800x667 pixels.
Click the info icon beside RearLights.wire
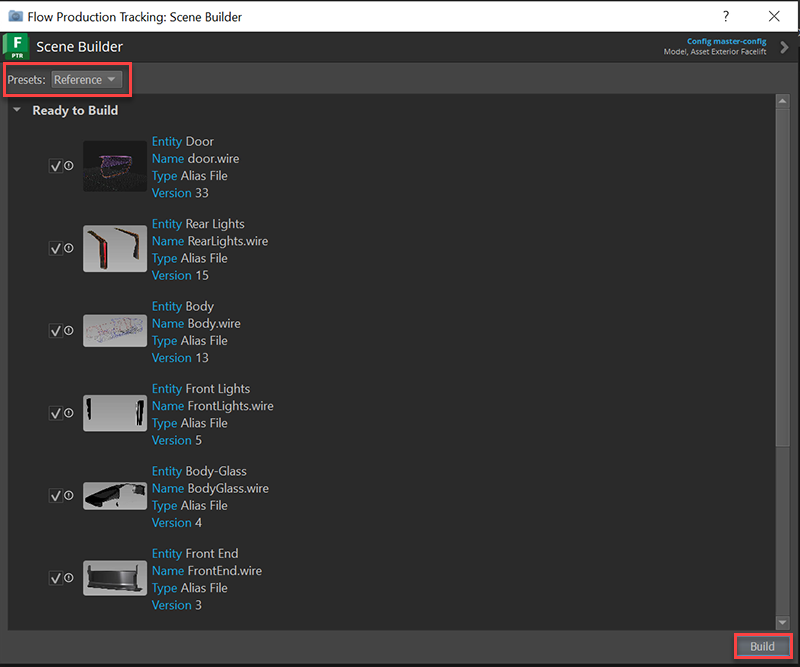coord(69,248)
